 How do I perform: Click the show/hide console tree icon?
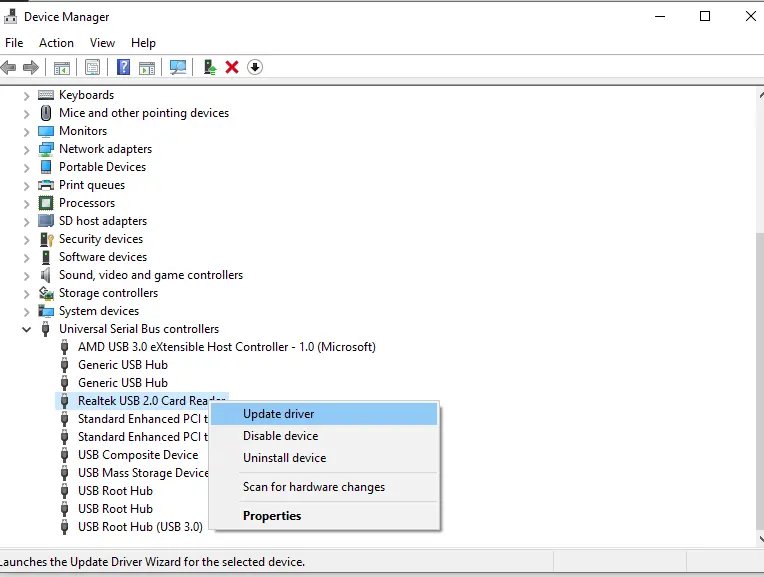(62, 67)
